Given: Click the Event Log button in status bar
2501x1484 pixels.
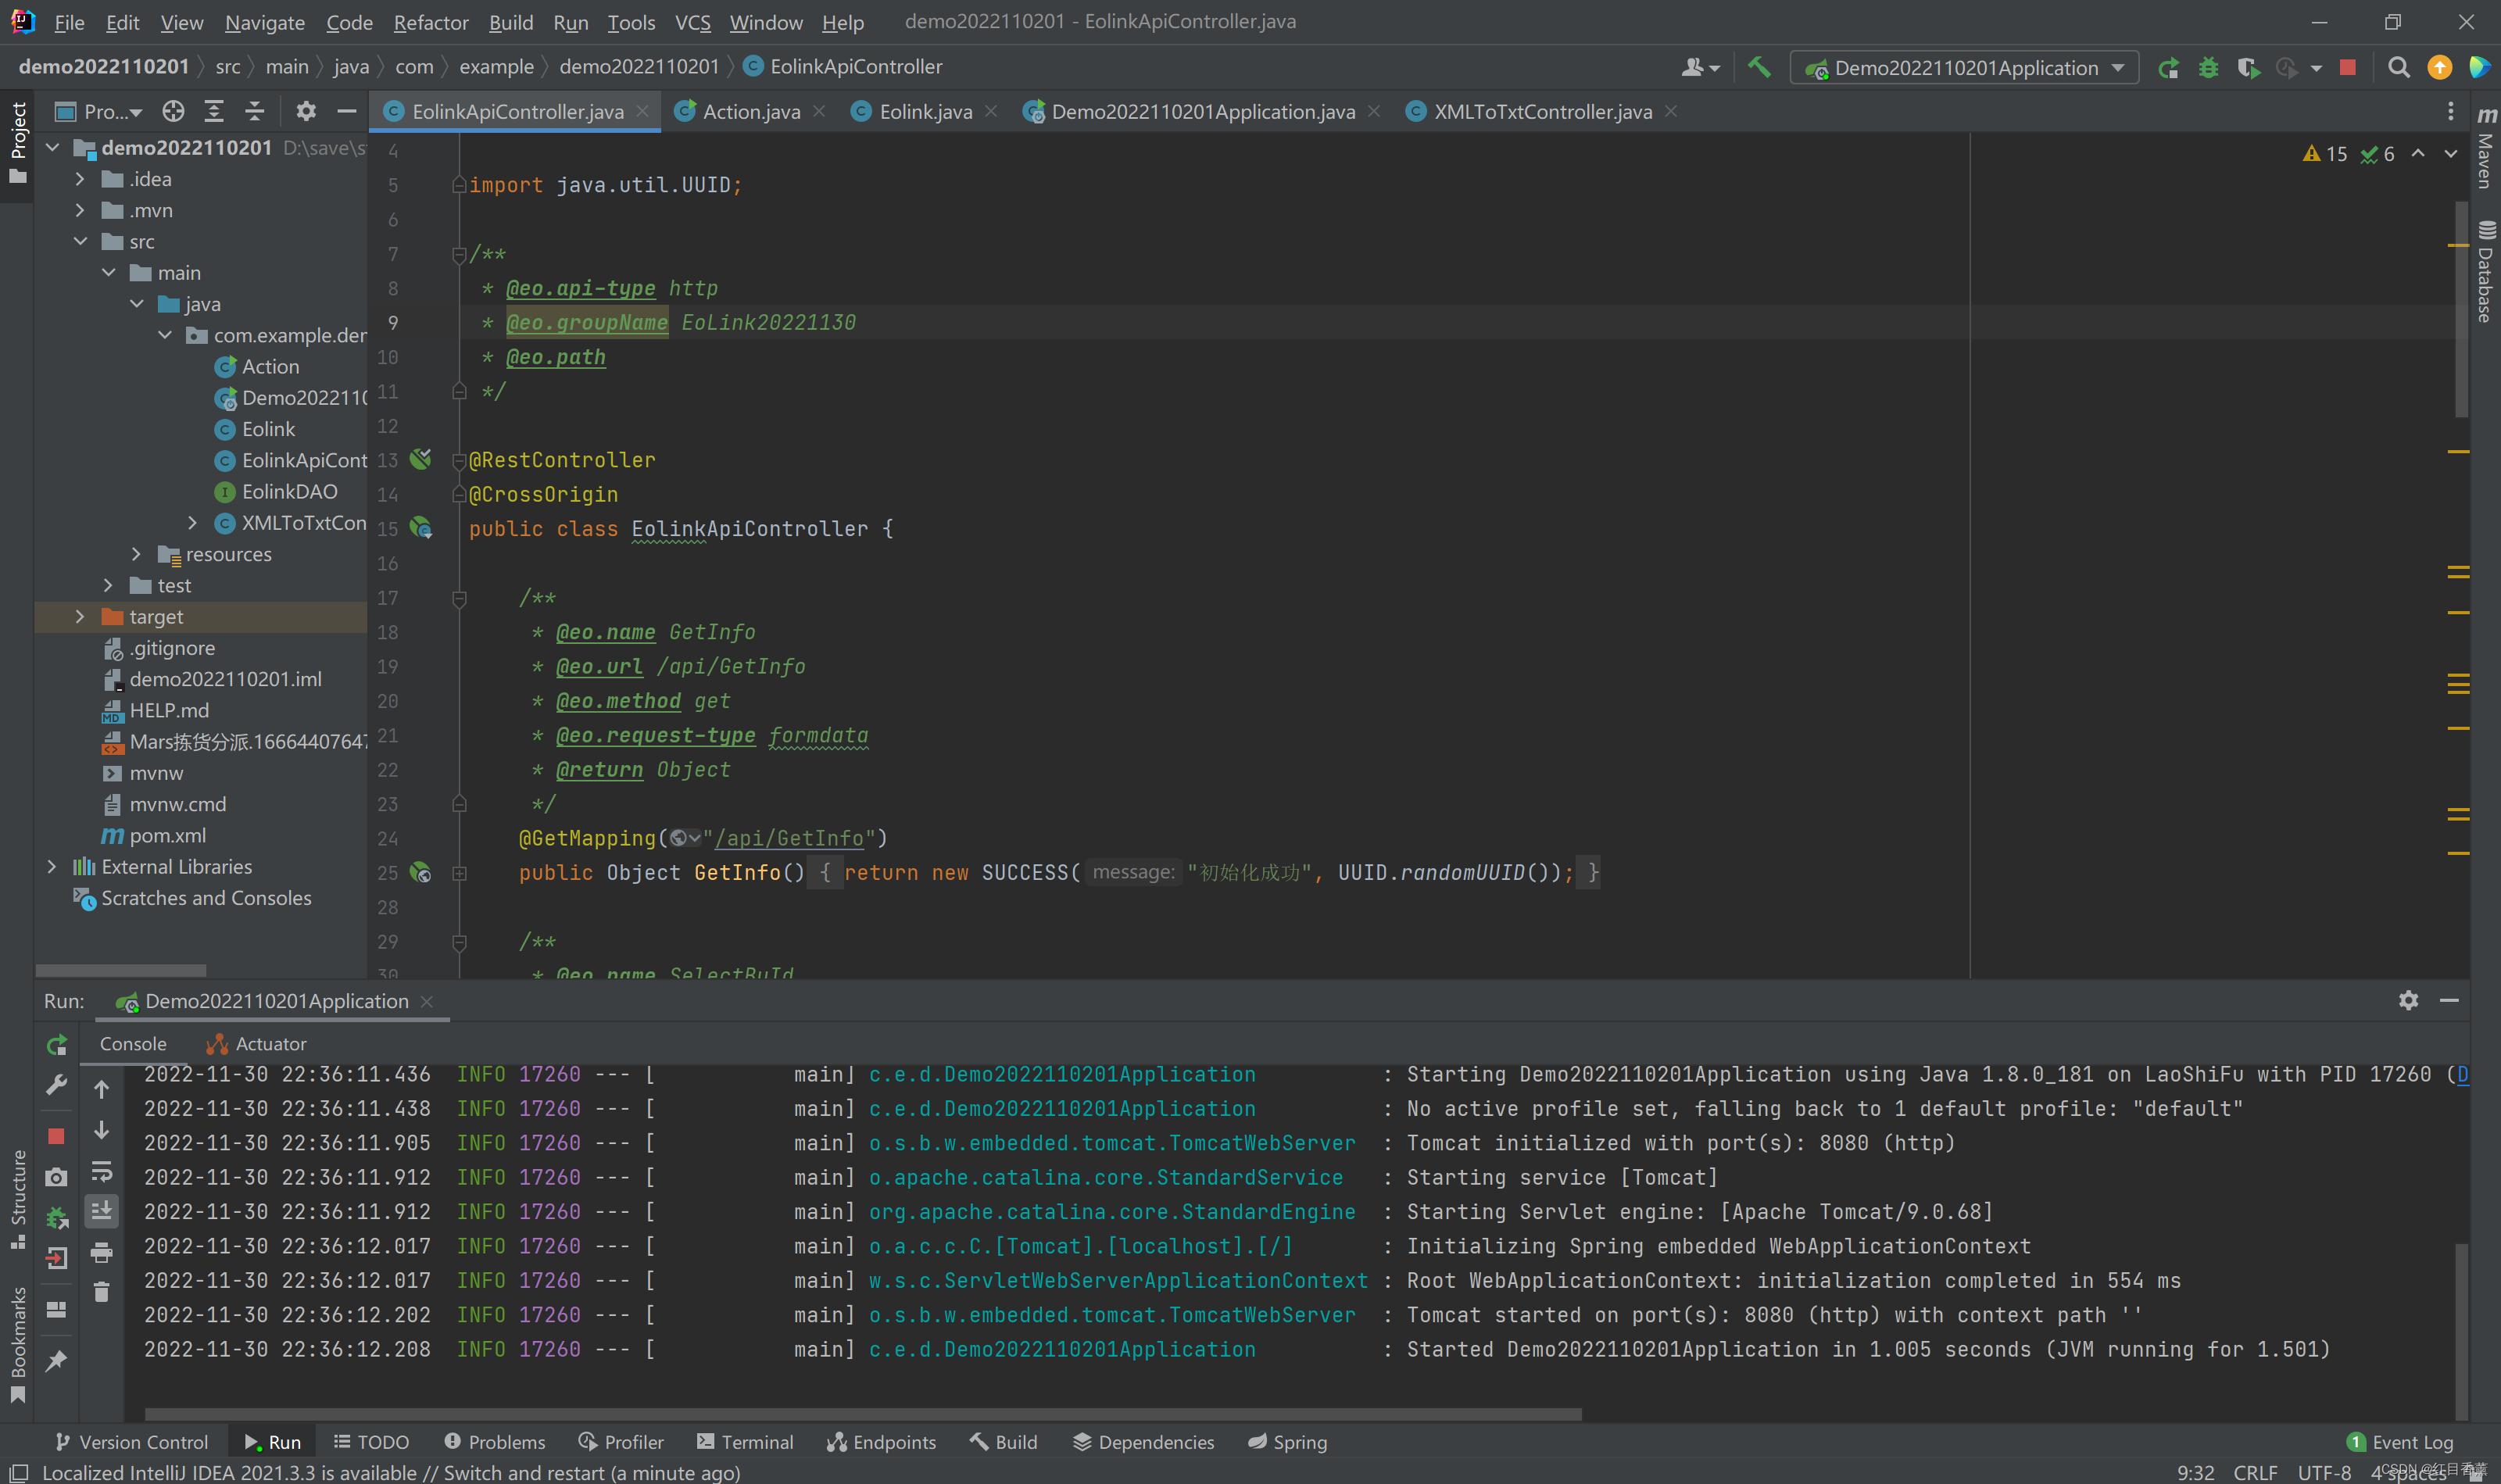Looking at the screenshot, I should 2399,1442.
